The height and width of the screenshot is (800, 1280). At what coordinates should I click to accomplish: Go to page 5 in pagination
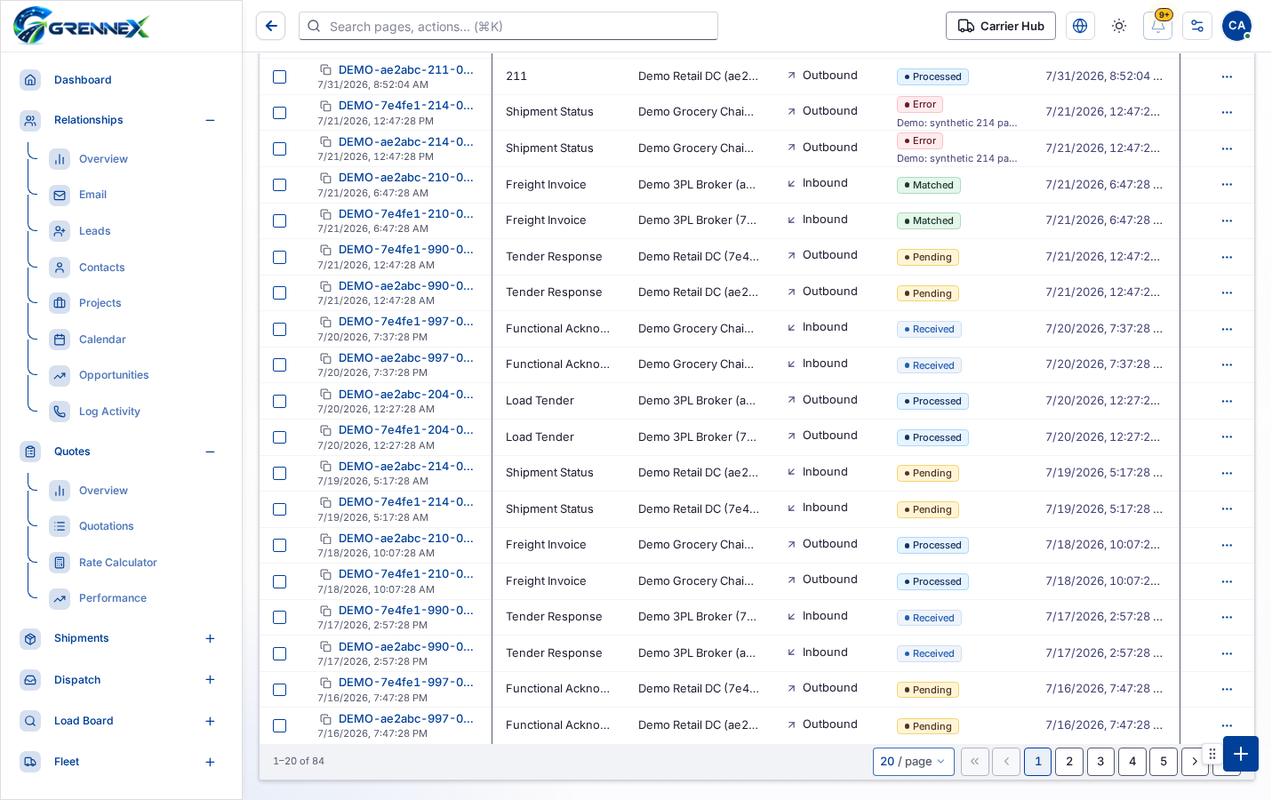[1163, 762]
